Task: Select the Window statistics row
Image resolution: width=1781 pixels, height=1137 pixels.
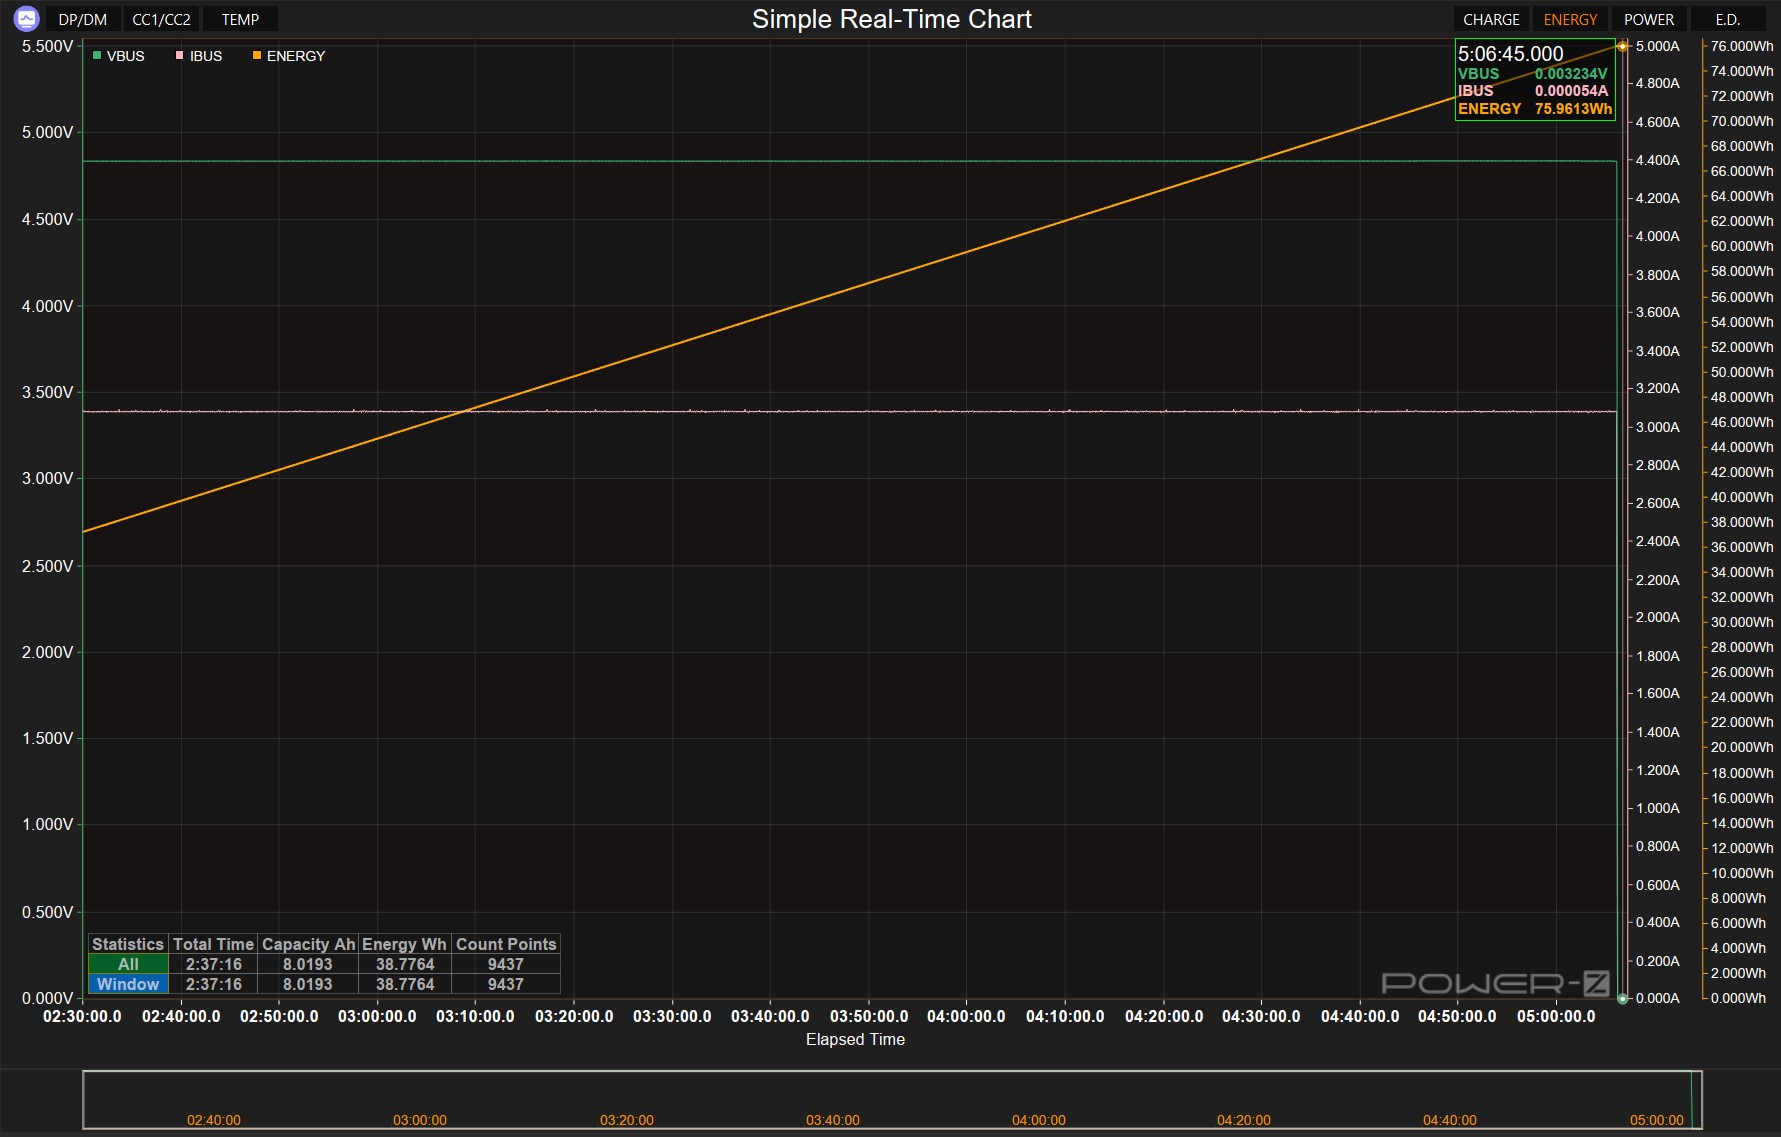Action: 128,984
